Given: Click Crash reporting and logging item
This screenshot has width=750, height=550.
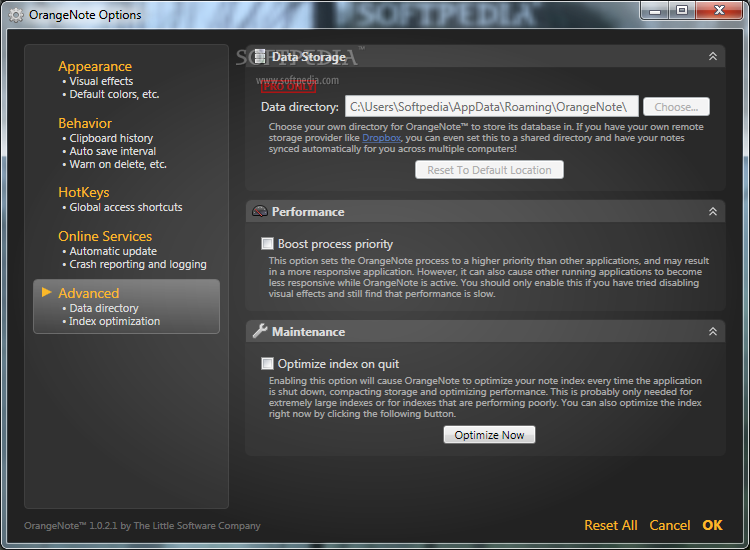Looking at the screenshot, I should [x=138, y=264].
